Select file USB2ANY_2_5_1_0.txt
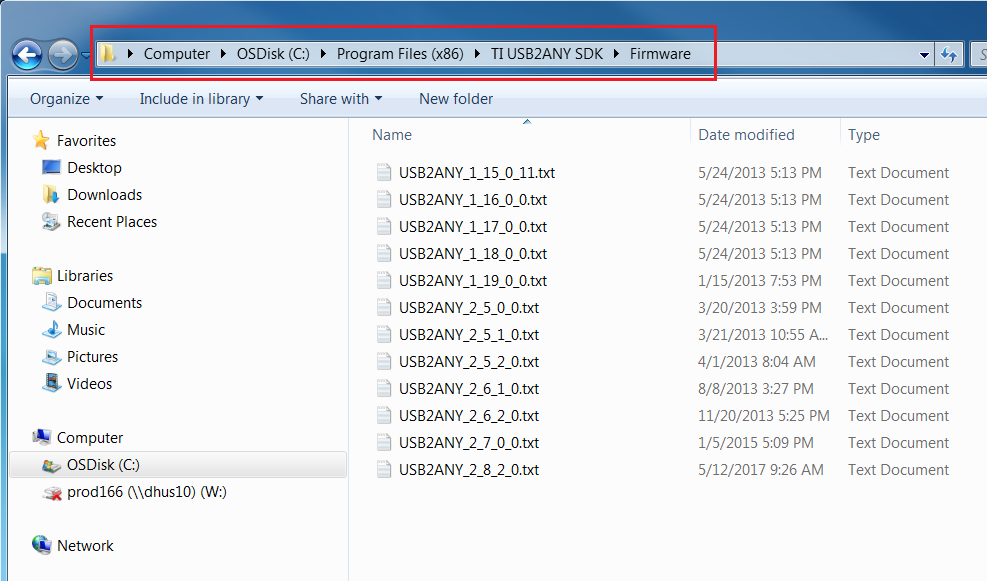Image resolution: width=987 pixels, height=581 pixels. tap(469, 335)
